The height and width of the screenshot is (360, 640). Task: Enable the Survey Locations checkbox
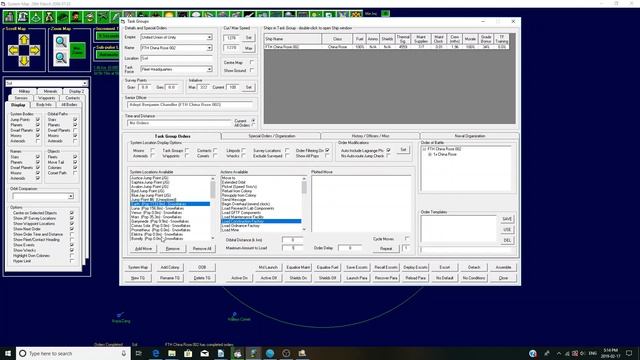[287, 151]
